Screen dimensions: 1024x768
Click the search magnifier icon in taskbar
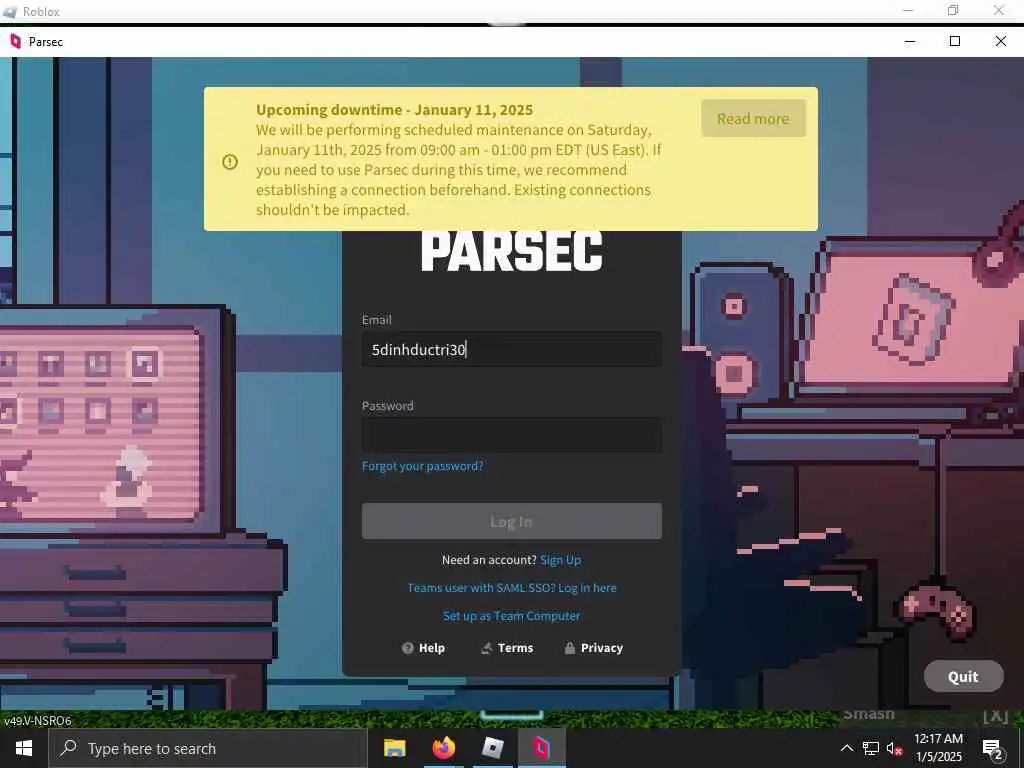[x=69, y=748]
